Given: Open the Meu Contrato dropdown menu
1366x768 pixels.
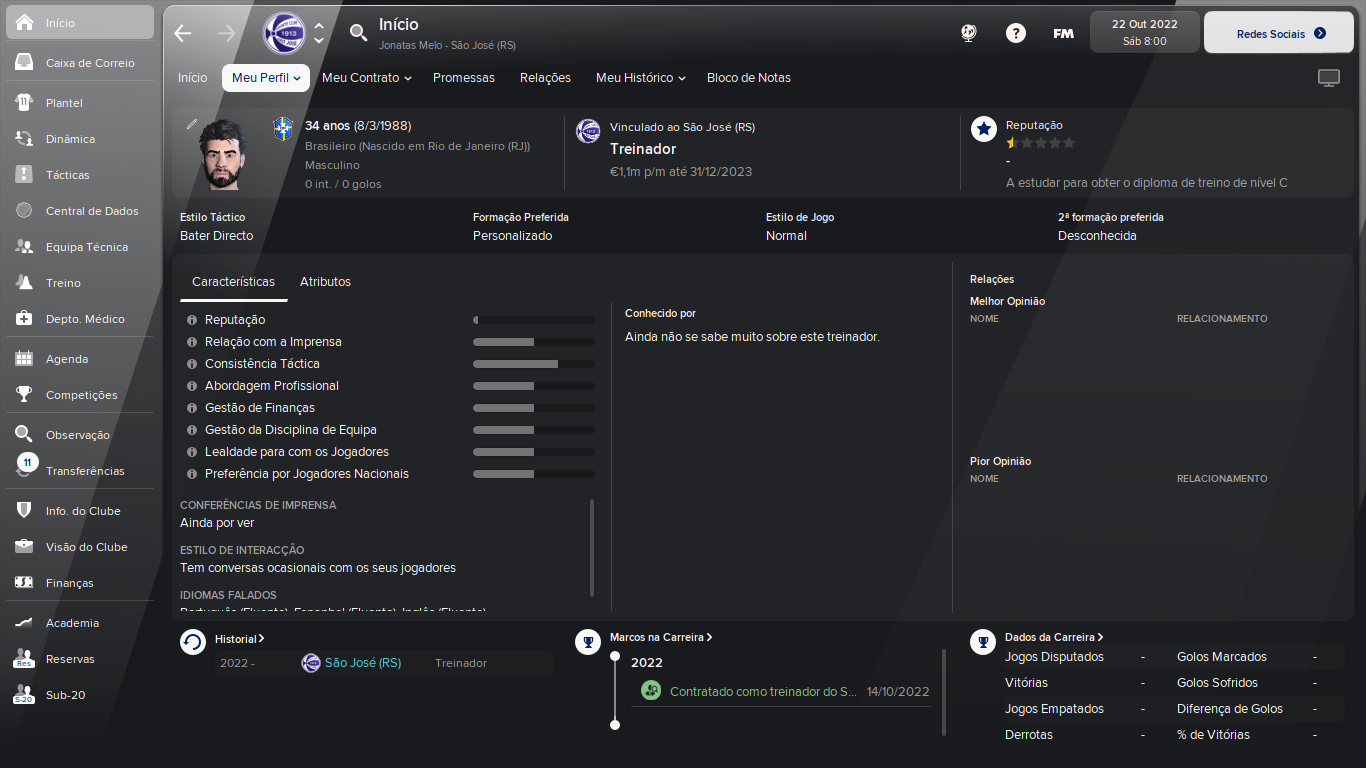Looking at the screenshot, I should click(x=367, y=78).
